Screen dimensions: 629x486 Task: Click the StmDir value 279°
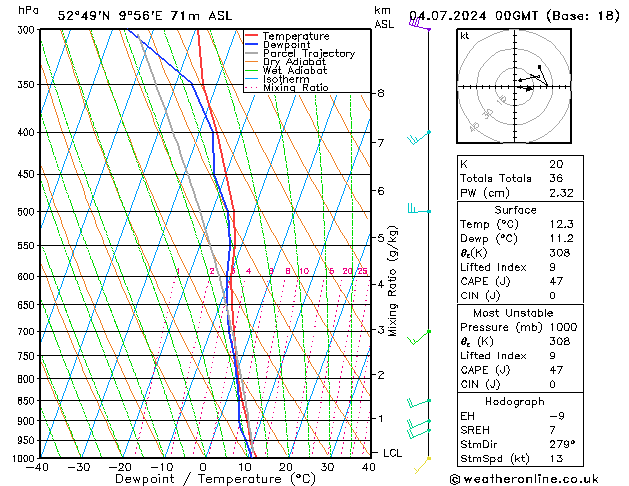tap(562, 444)
